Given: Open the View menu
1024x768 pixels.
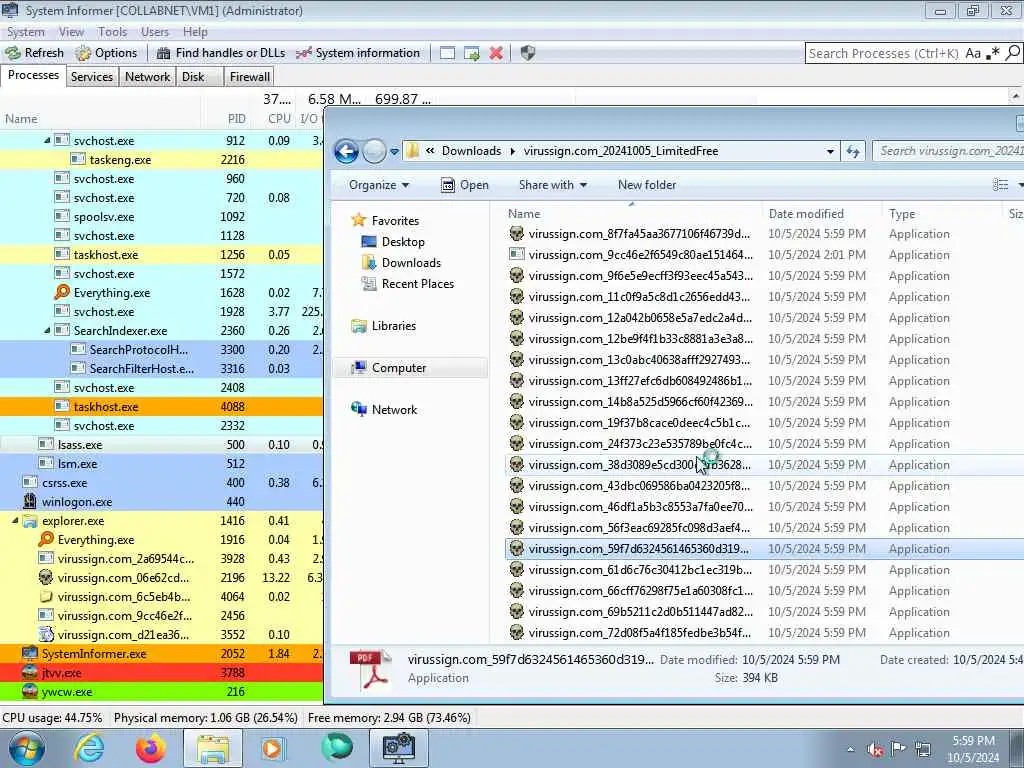Looking at the screenshot, I should click(71, 32).
